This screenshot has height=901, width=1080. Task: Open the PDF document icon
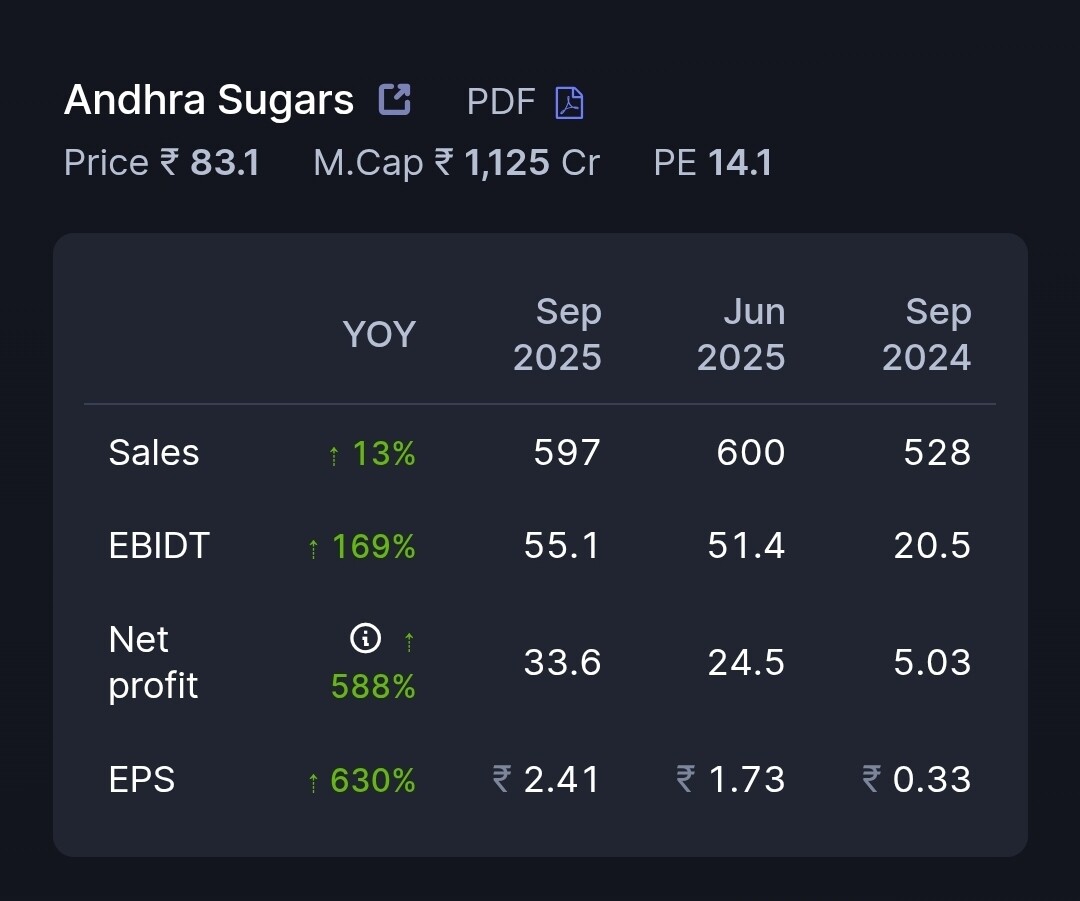(x=569, y=102)
